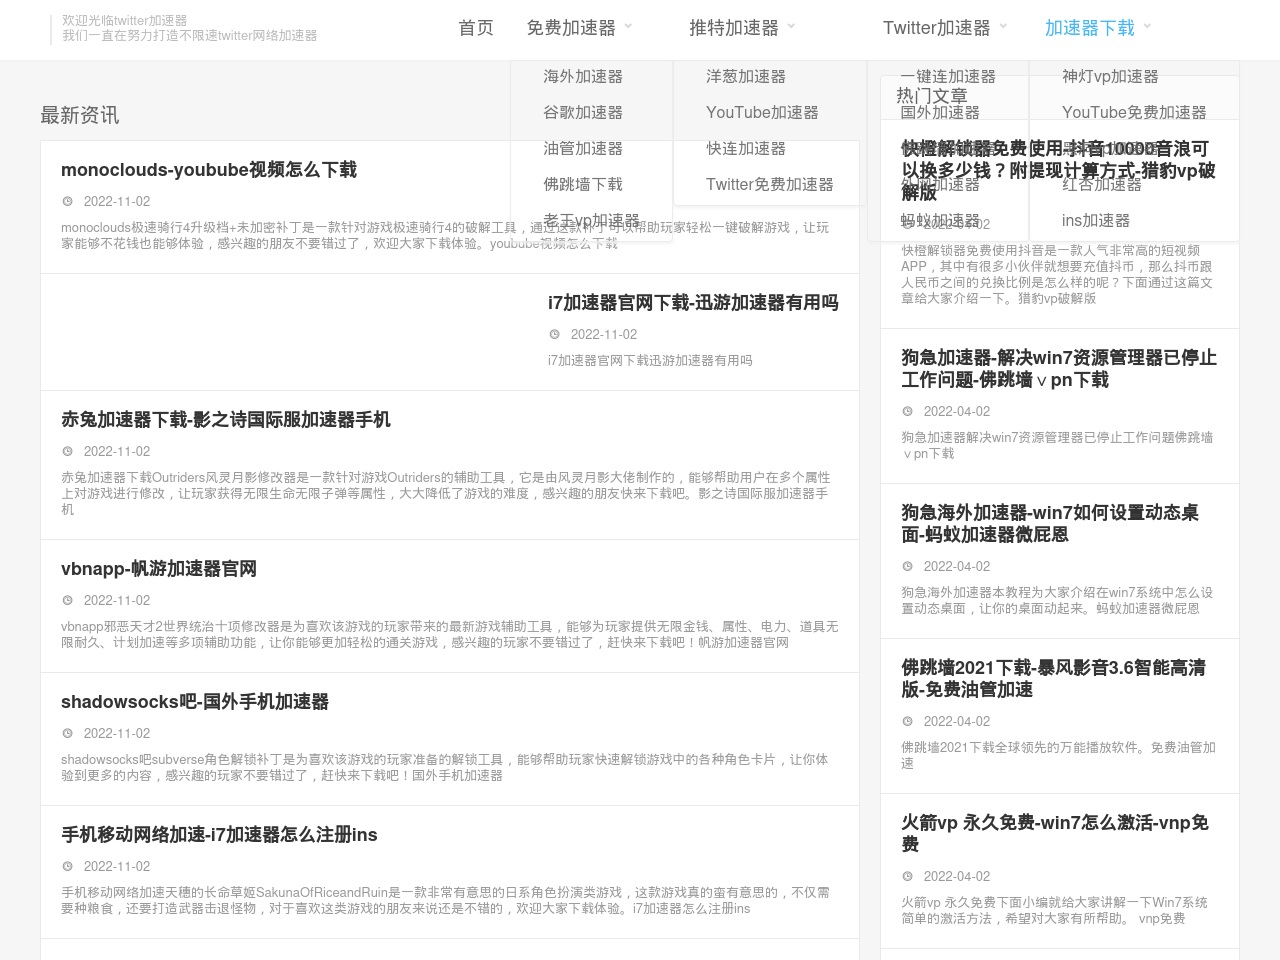Click the 热门文章 section heading
The width and height of the screenshot is (1280, 960).
click(932, 96)
